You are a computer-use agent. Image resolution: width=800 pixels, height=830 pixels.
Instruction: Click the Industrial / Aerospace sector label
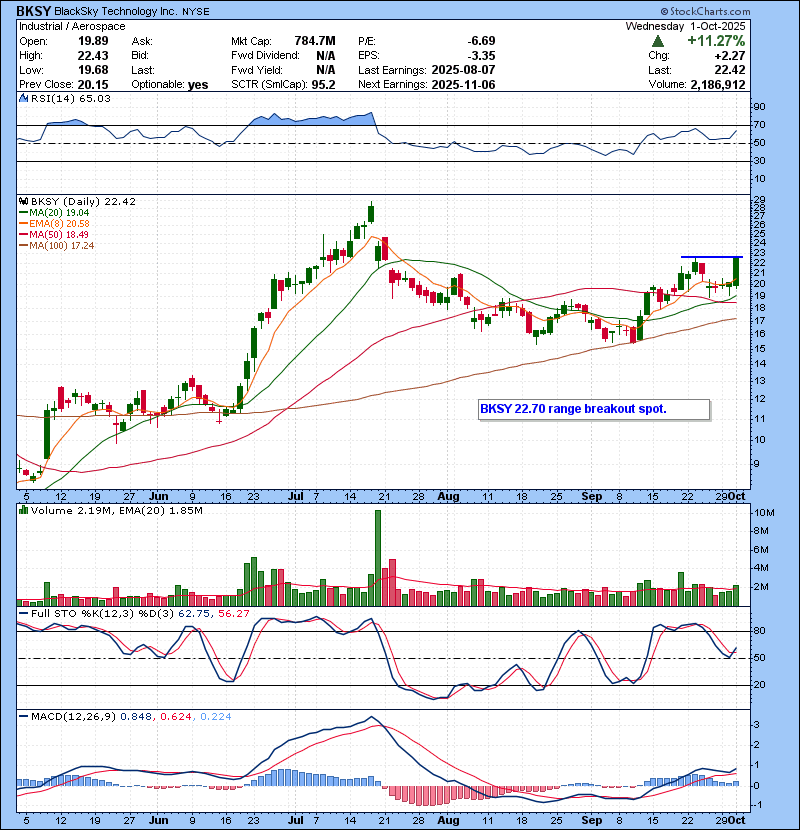(72, 26)
